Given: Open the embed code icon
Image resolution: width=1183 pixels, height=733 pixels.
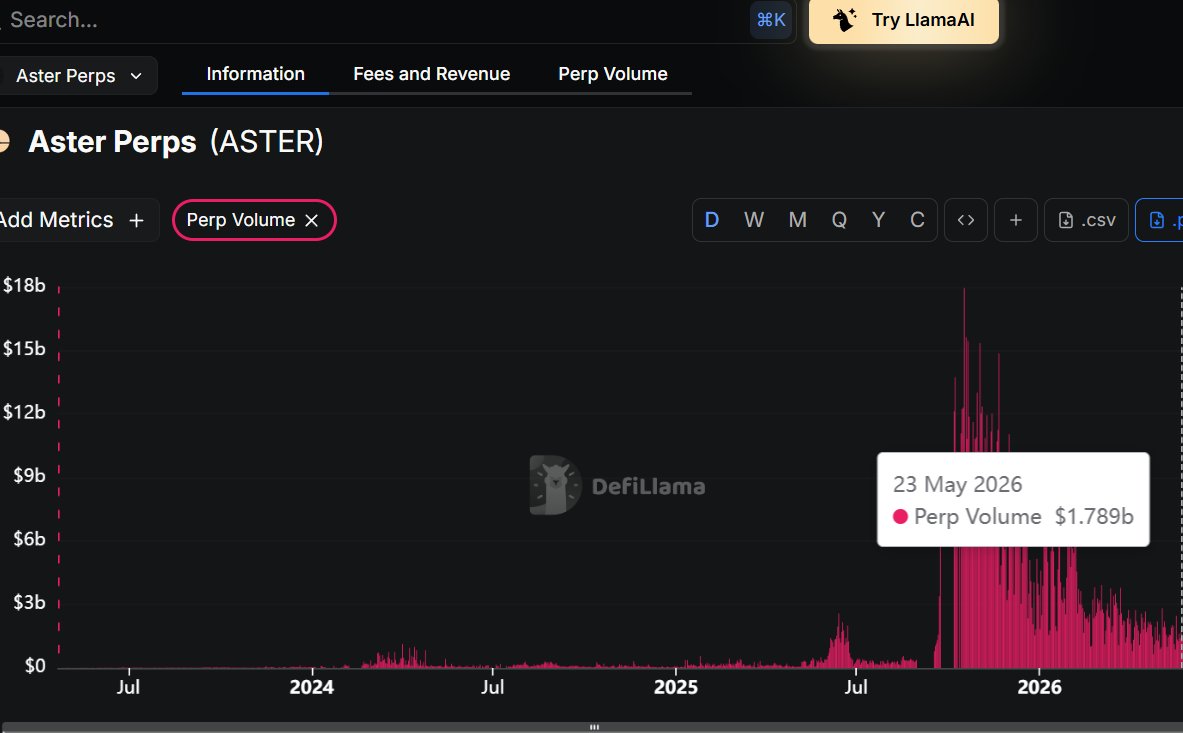Looking at the screenshot, I should 966,220.
